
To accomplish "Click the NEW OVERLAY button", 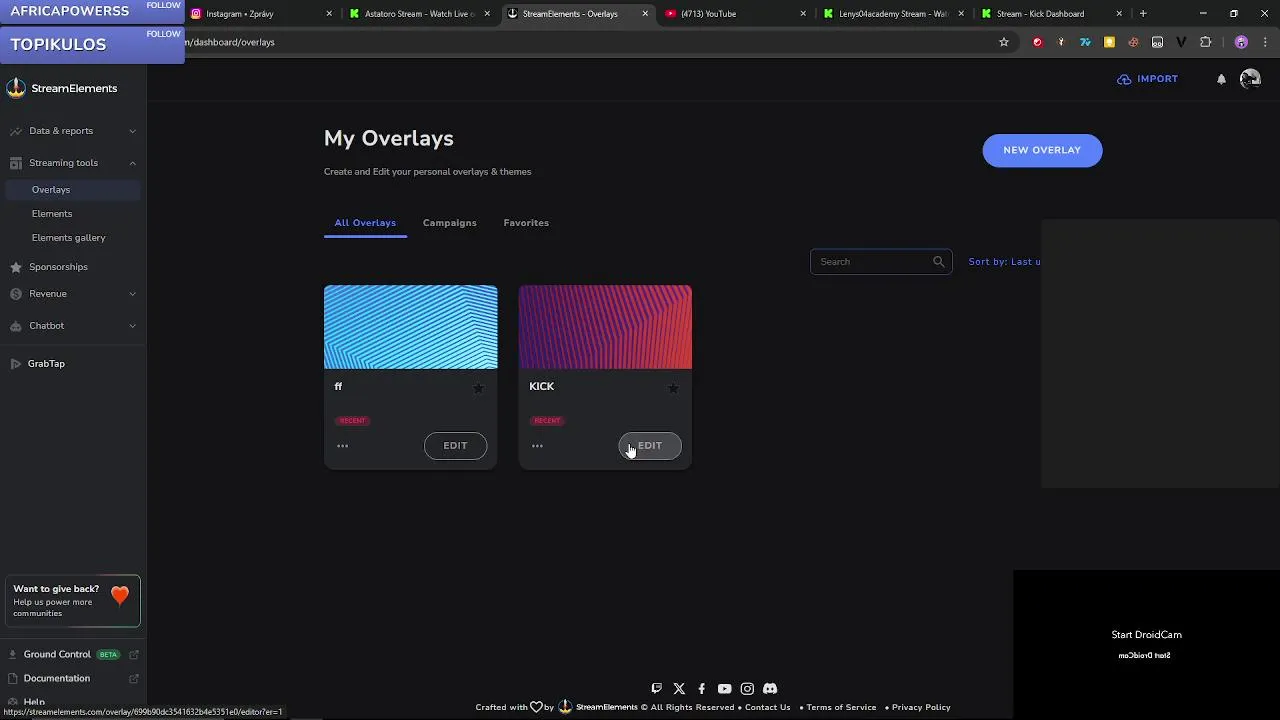I will [x=1042, y=150].
